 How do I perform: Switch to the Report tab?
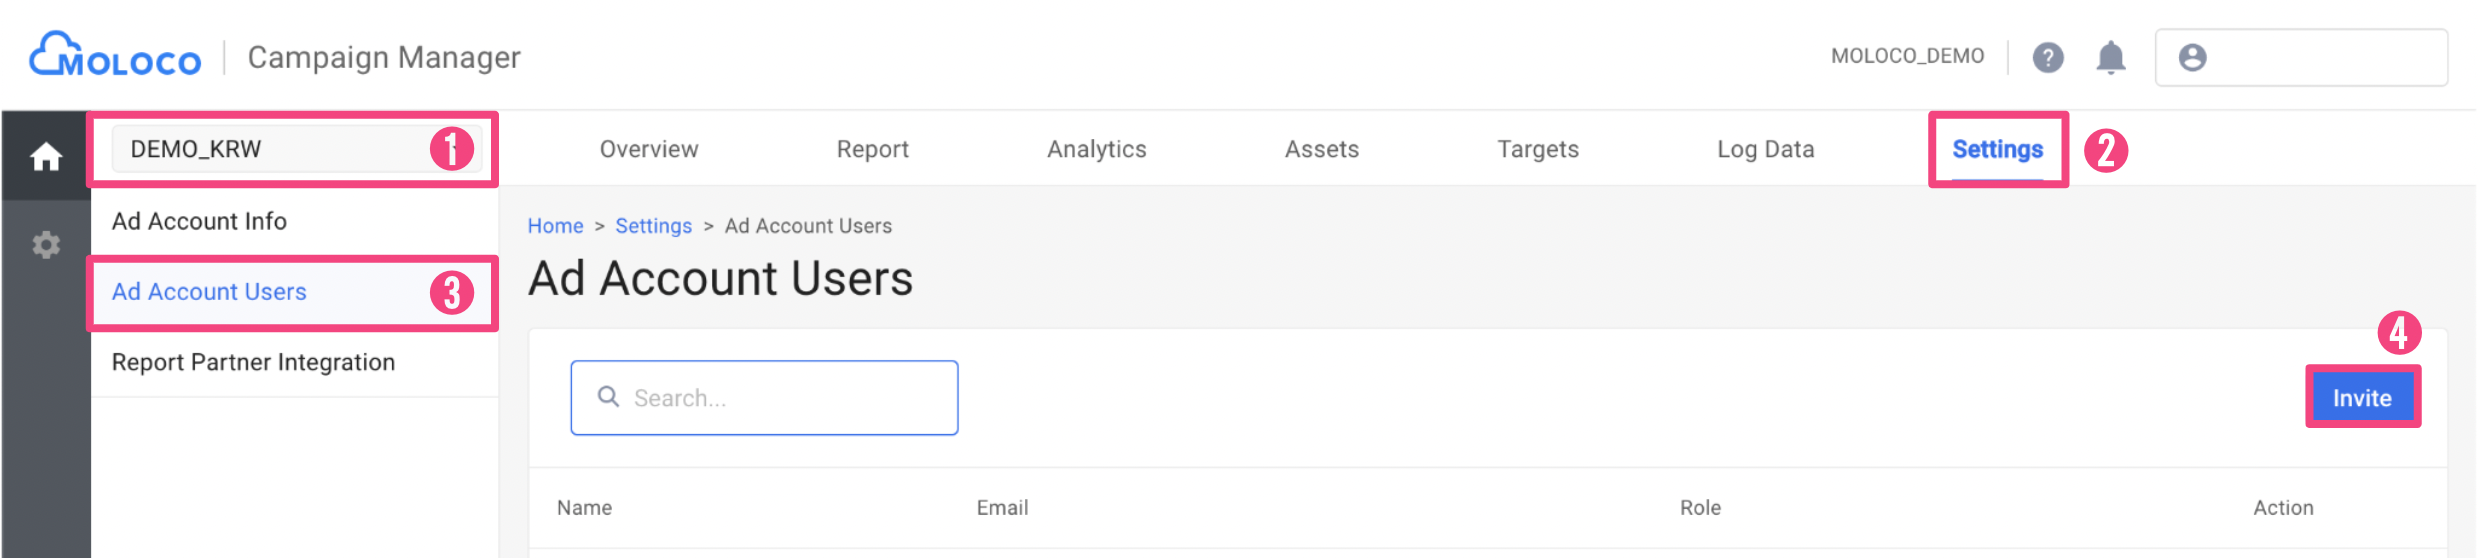click(872, 149)
